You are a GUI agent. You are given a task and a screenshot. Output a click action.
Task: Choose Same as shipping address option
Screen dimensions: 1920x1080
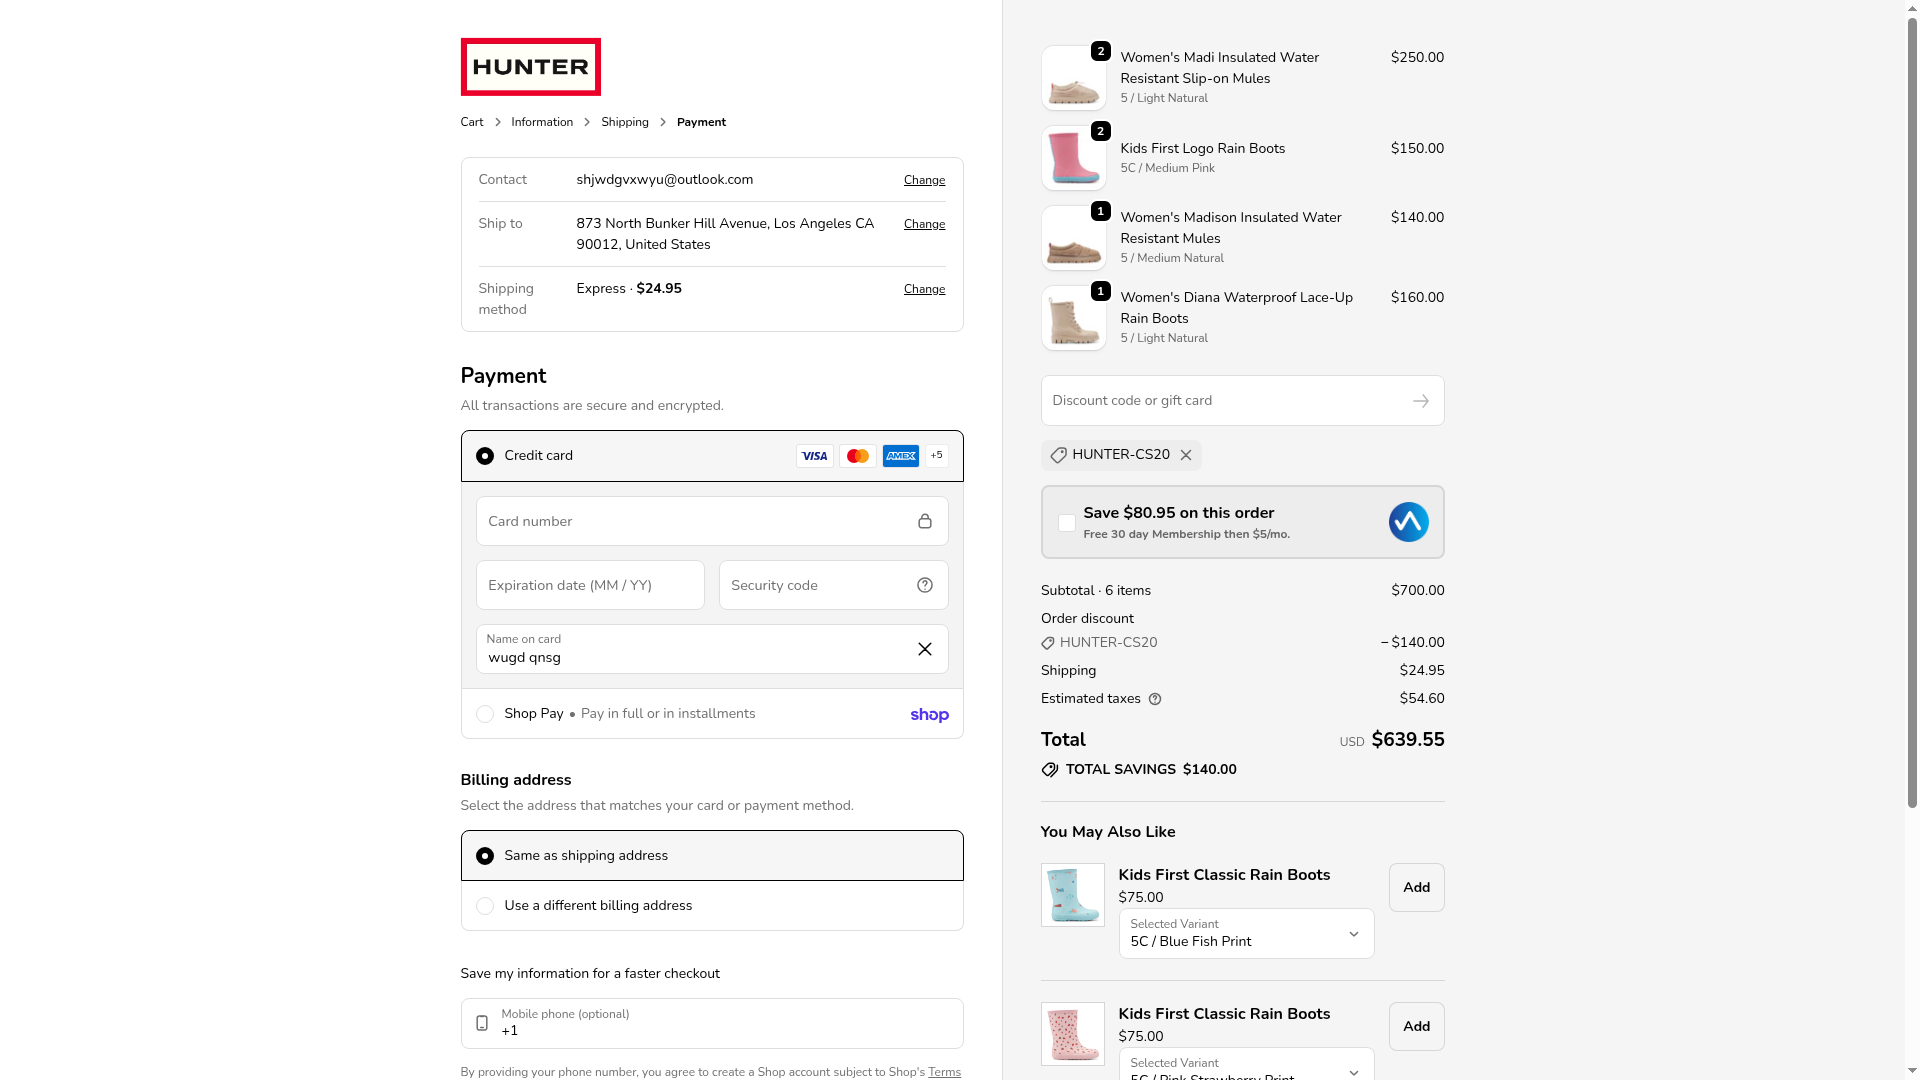coord(485,856)
